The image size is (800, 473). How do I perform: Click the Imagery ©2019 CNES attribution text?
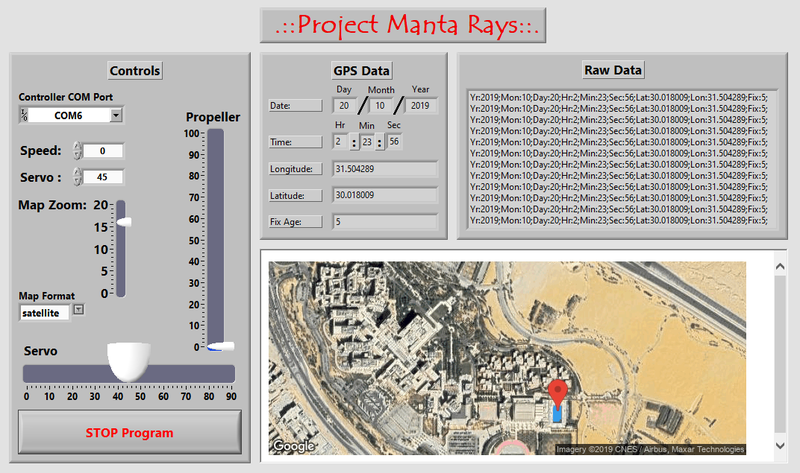(650, 450)
